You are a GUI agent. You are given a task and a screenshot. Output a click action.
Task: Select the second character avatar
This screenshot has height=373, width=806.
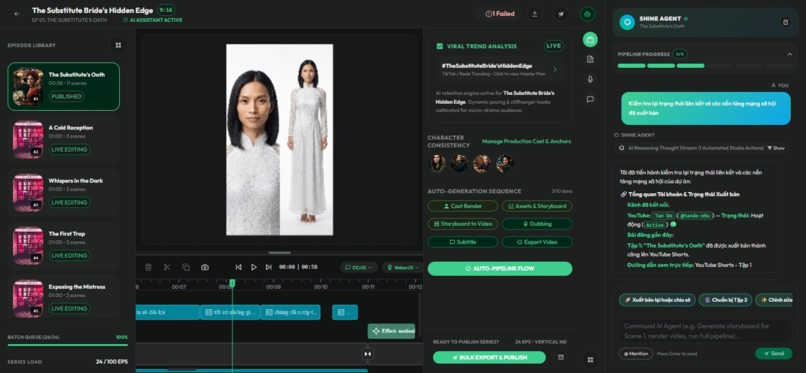click(459, 163)
